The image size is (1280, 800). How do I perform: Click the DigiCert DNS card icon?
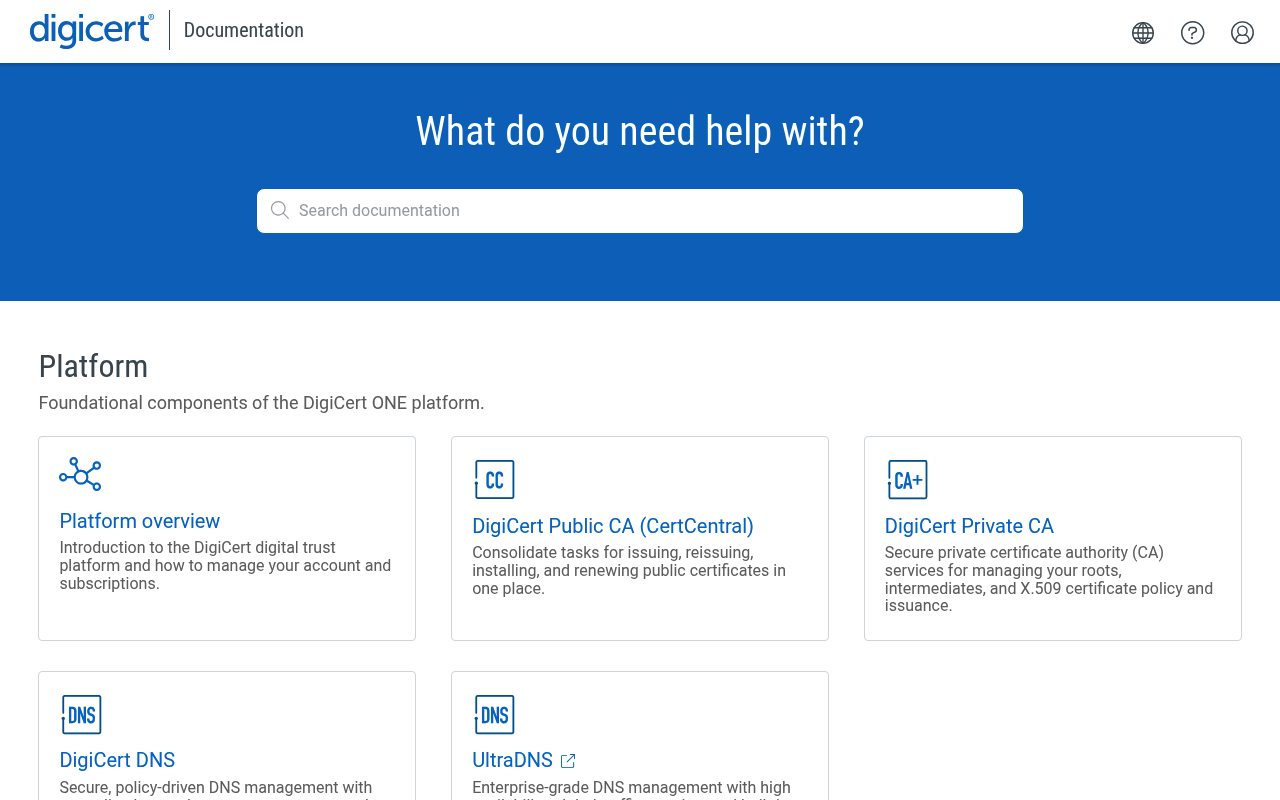(81, 715)
